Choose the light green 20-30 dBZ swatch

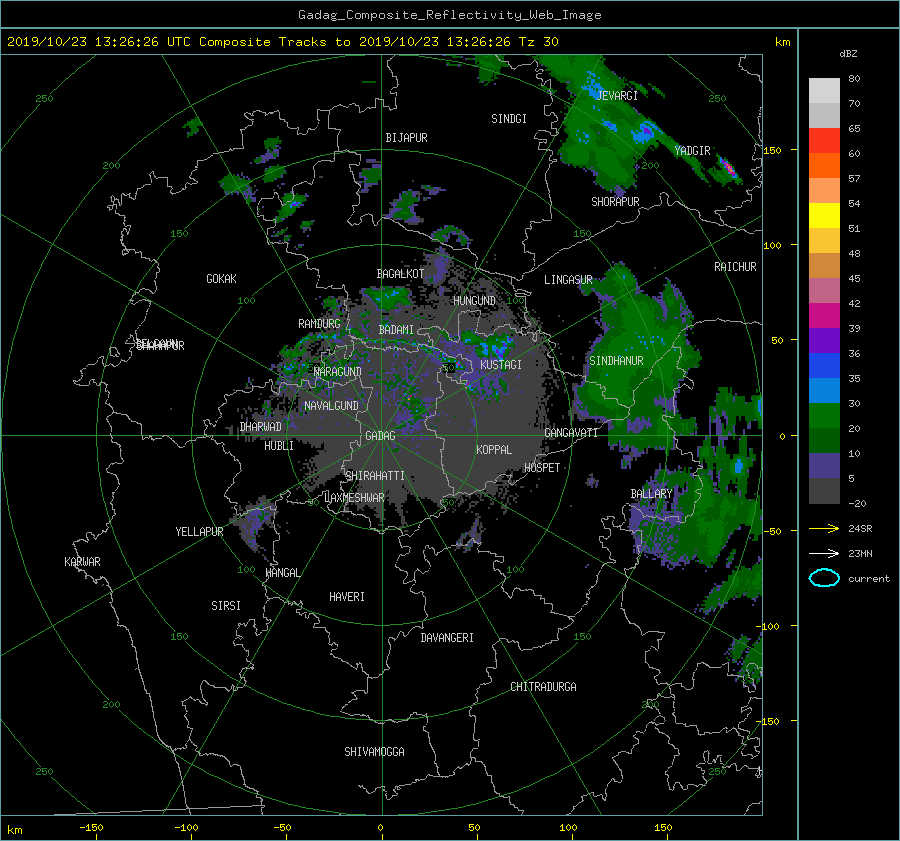[x=824, y=415]
